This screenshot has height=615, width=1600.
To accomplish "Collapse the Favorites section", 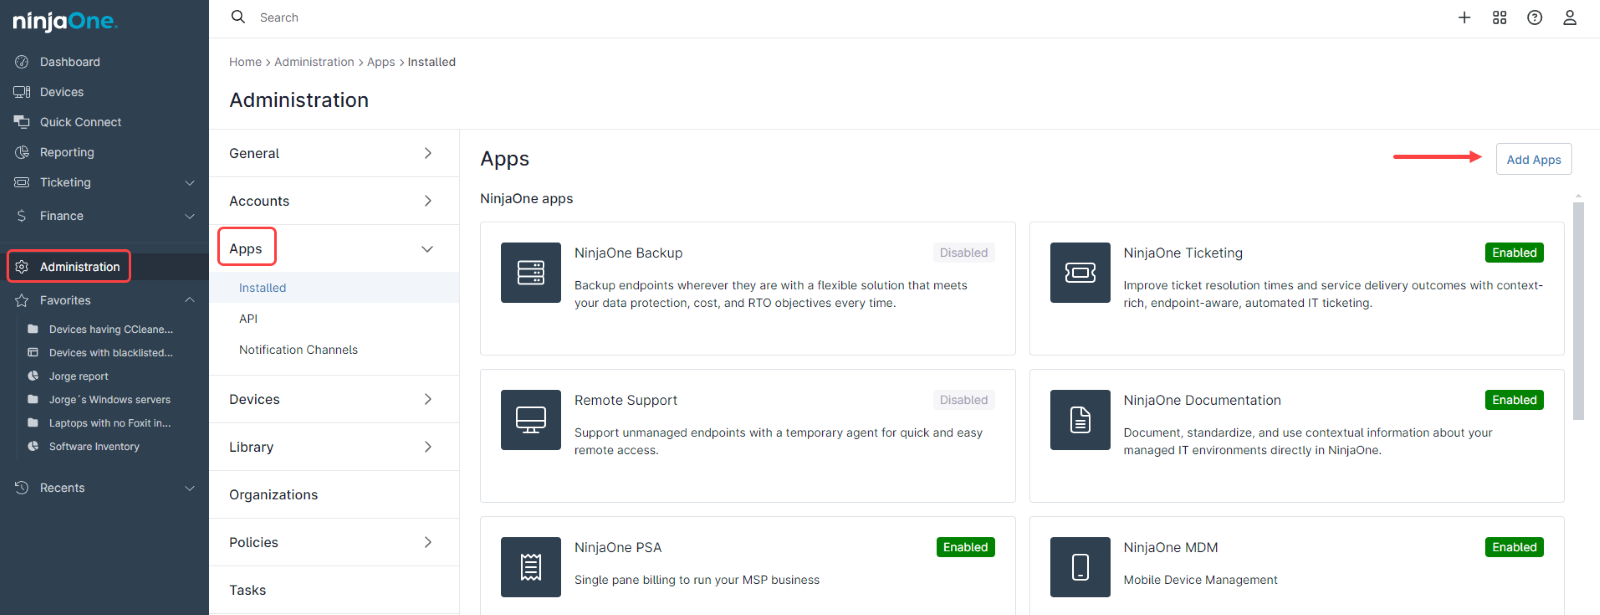I will tap(189, 300).
